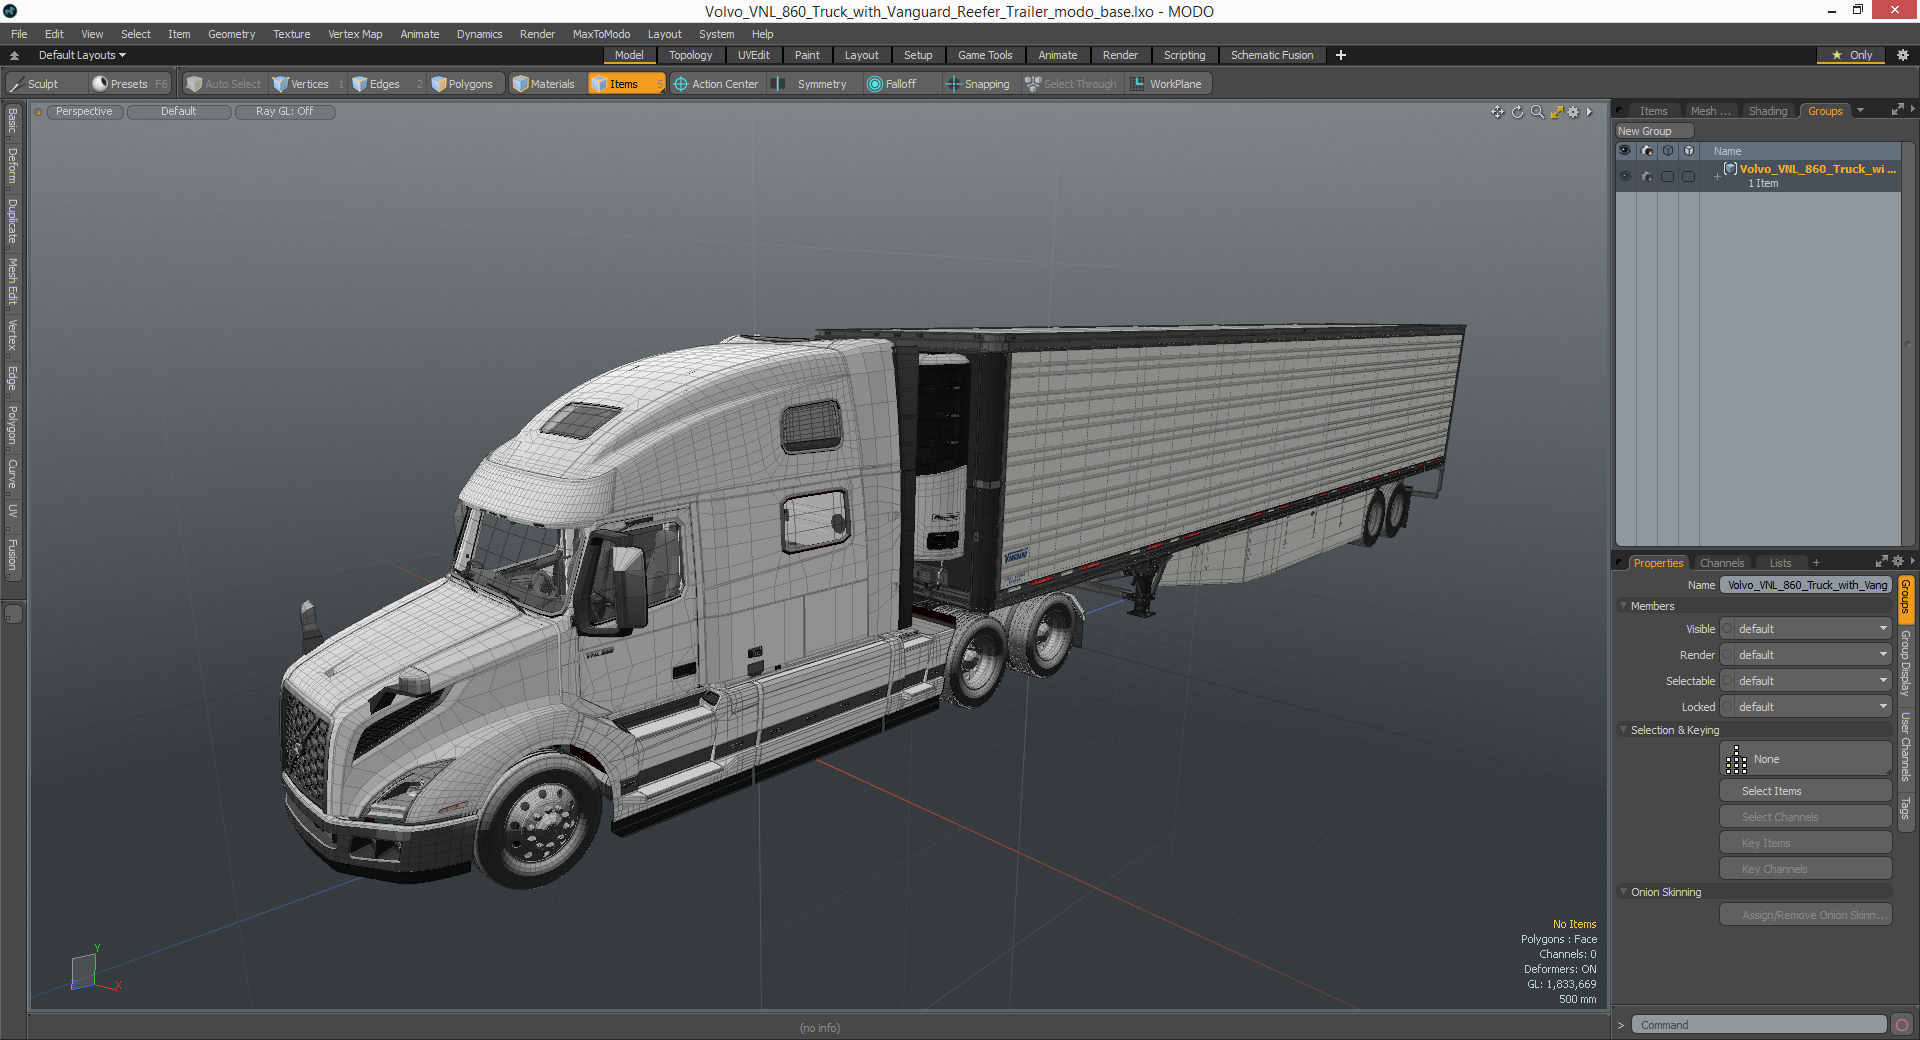Open the viewport settings gear
Viewport: 1920px width, 1040px height.
pos(1573,112)
